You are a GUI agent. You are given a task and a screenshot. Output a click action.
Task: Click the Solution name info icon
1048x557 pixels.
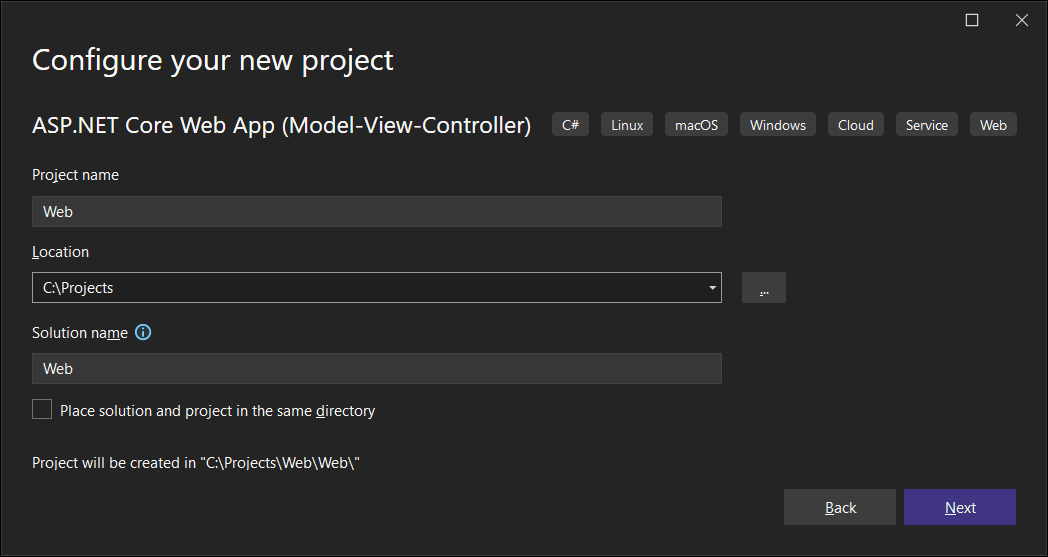[143, 332]
